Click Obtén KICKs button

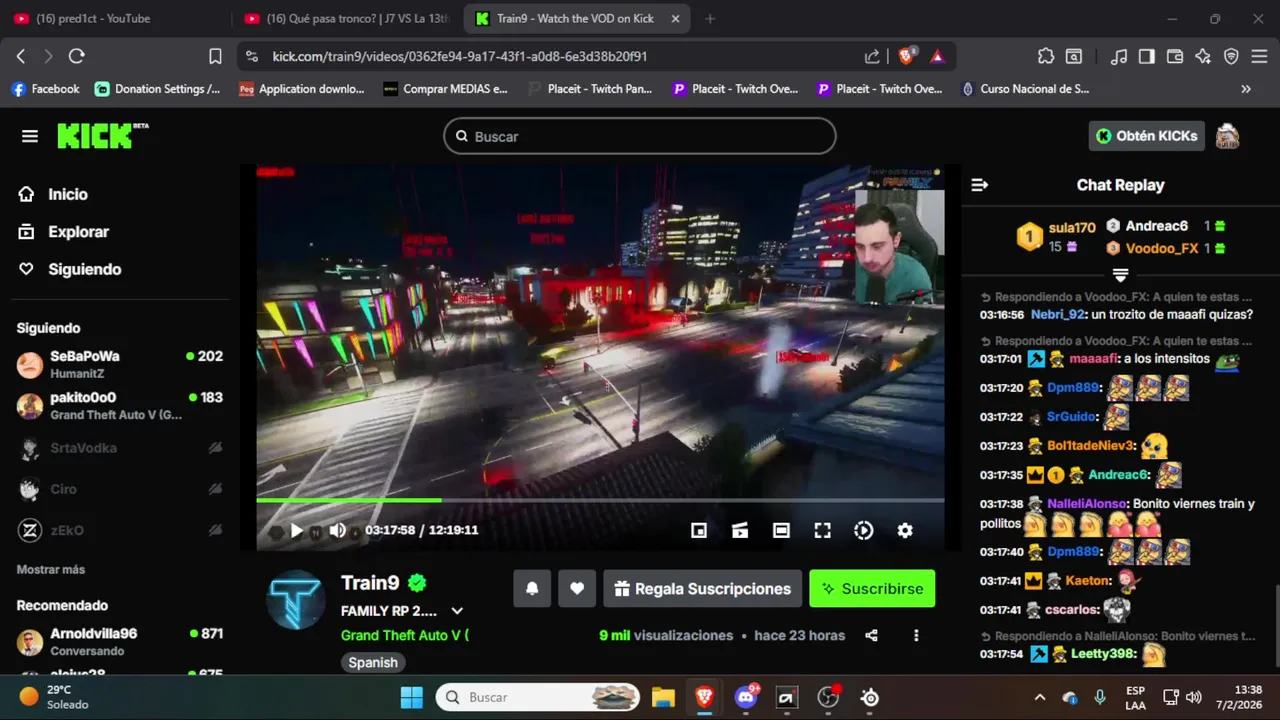point(1146,136)
